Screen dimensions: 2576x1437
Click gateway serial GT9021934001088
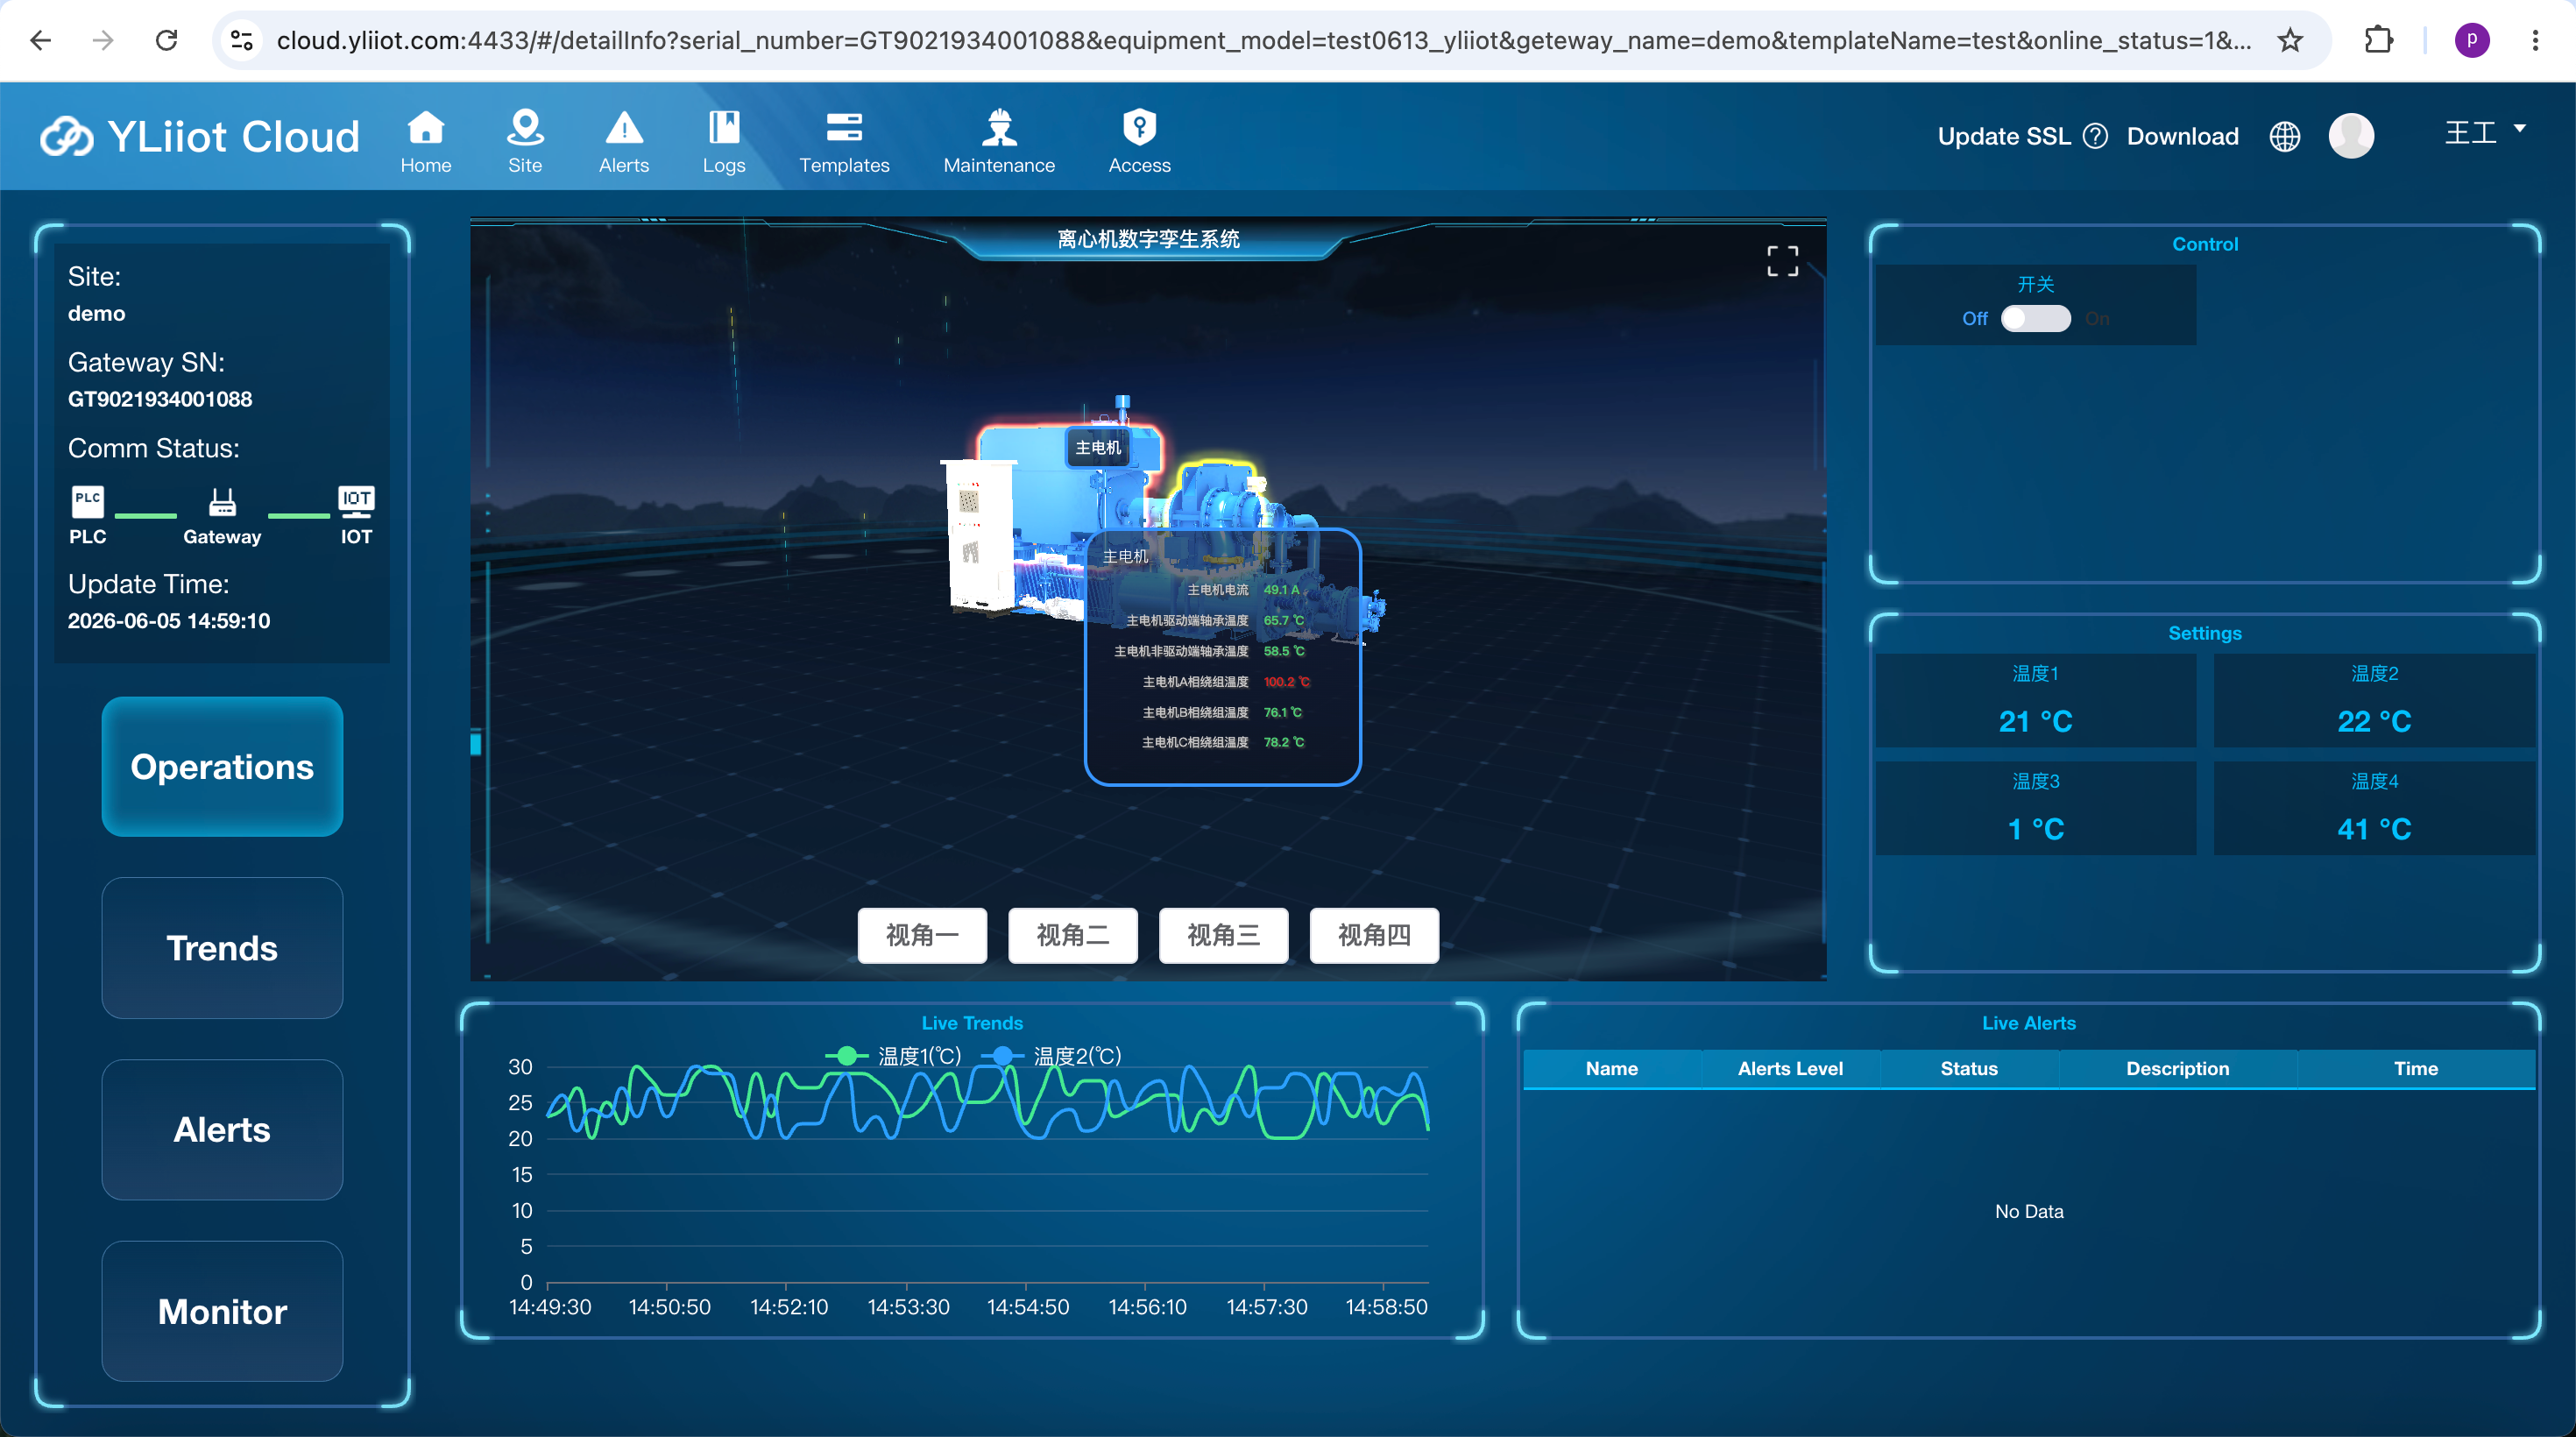(160, 399)
